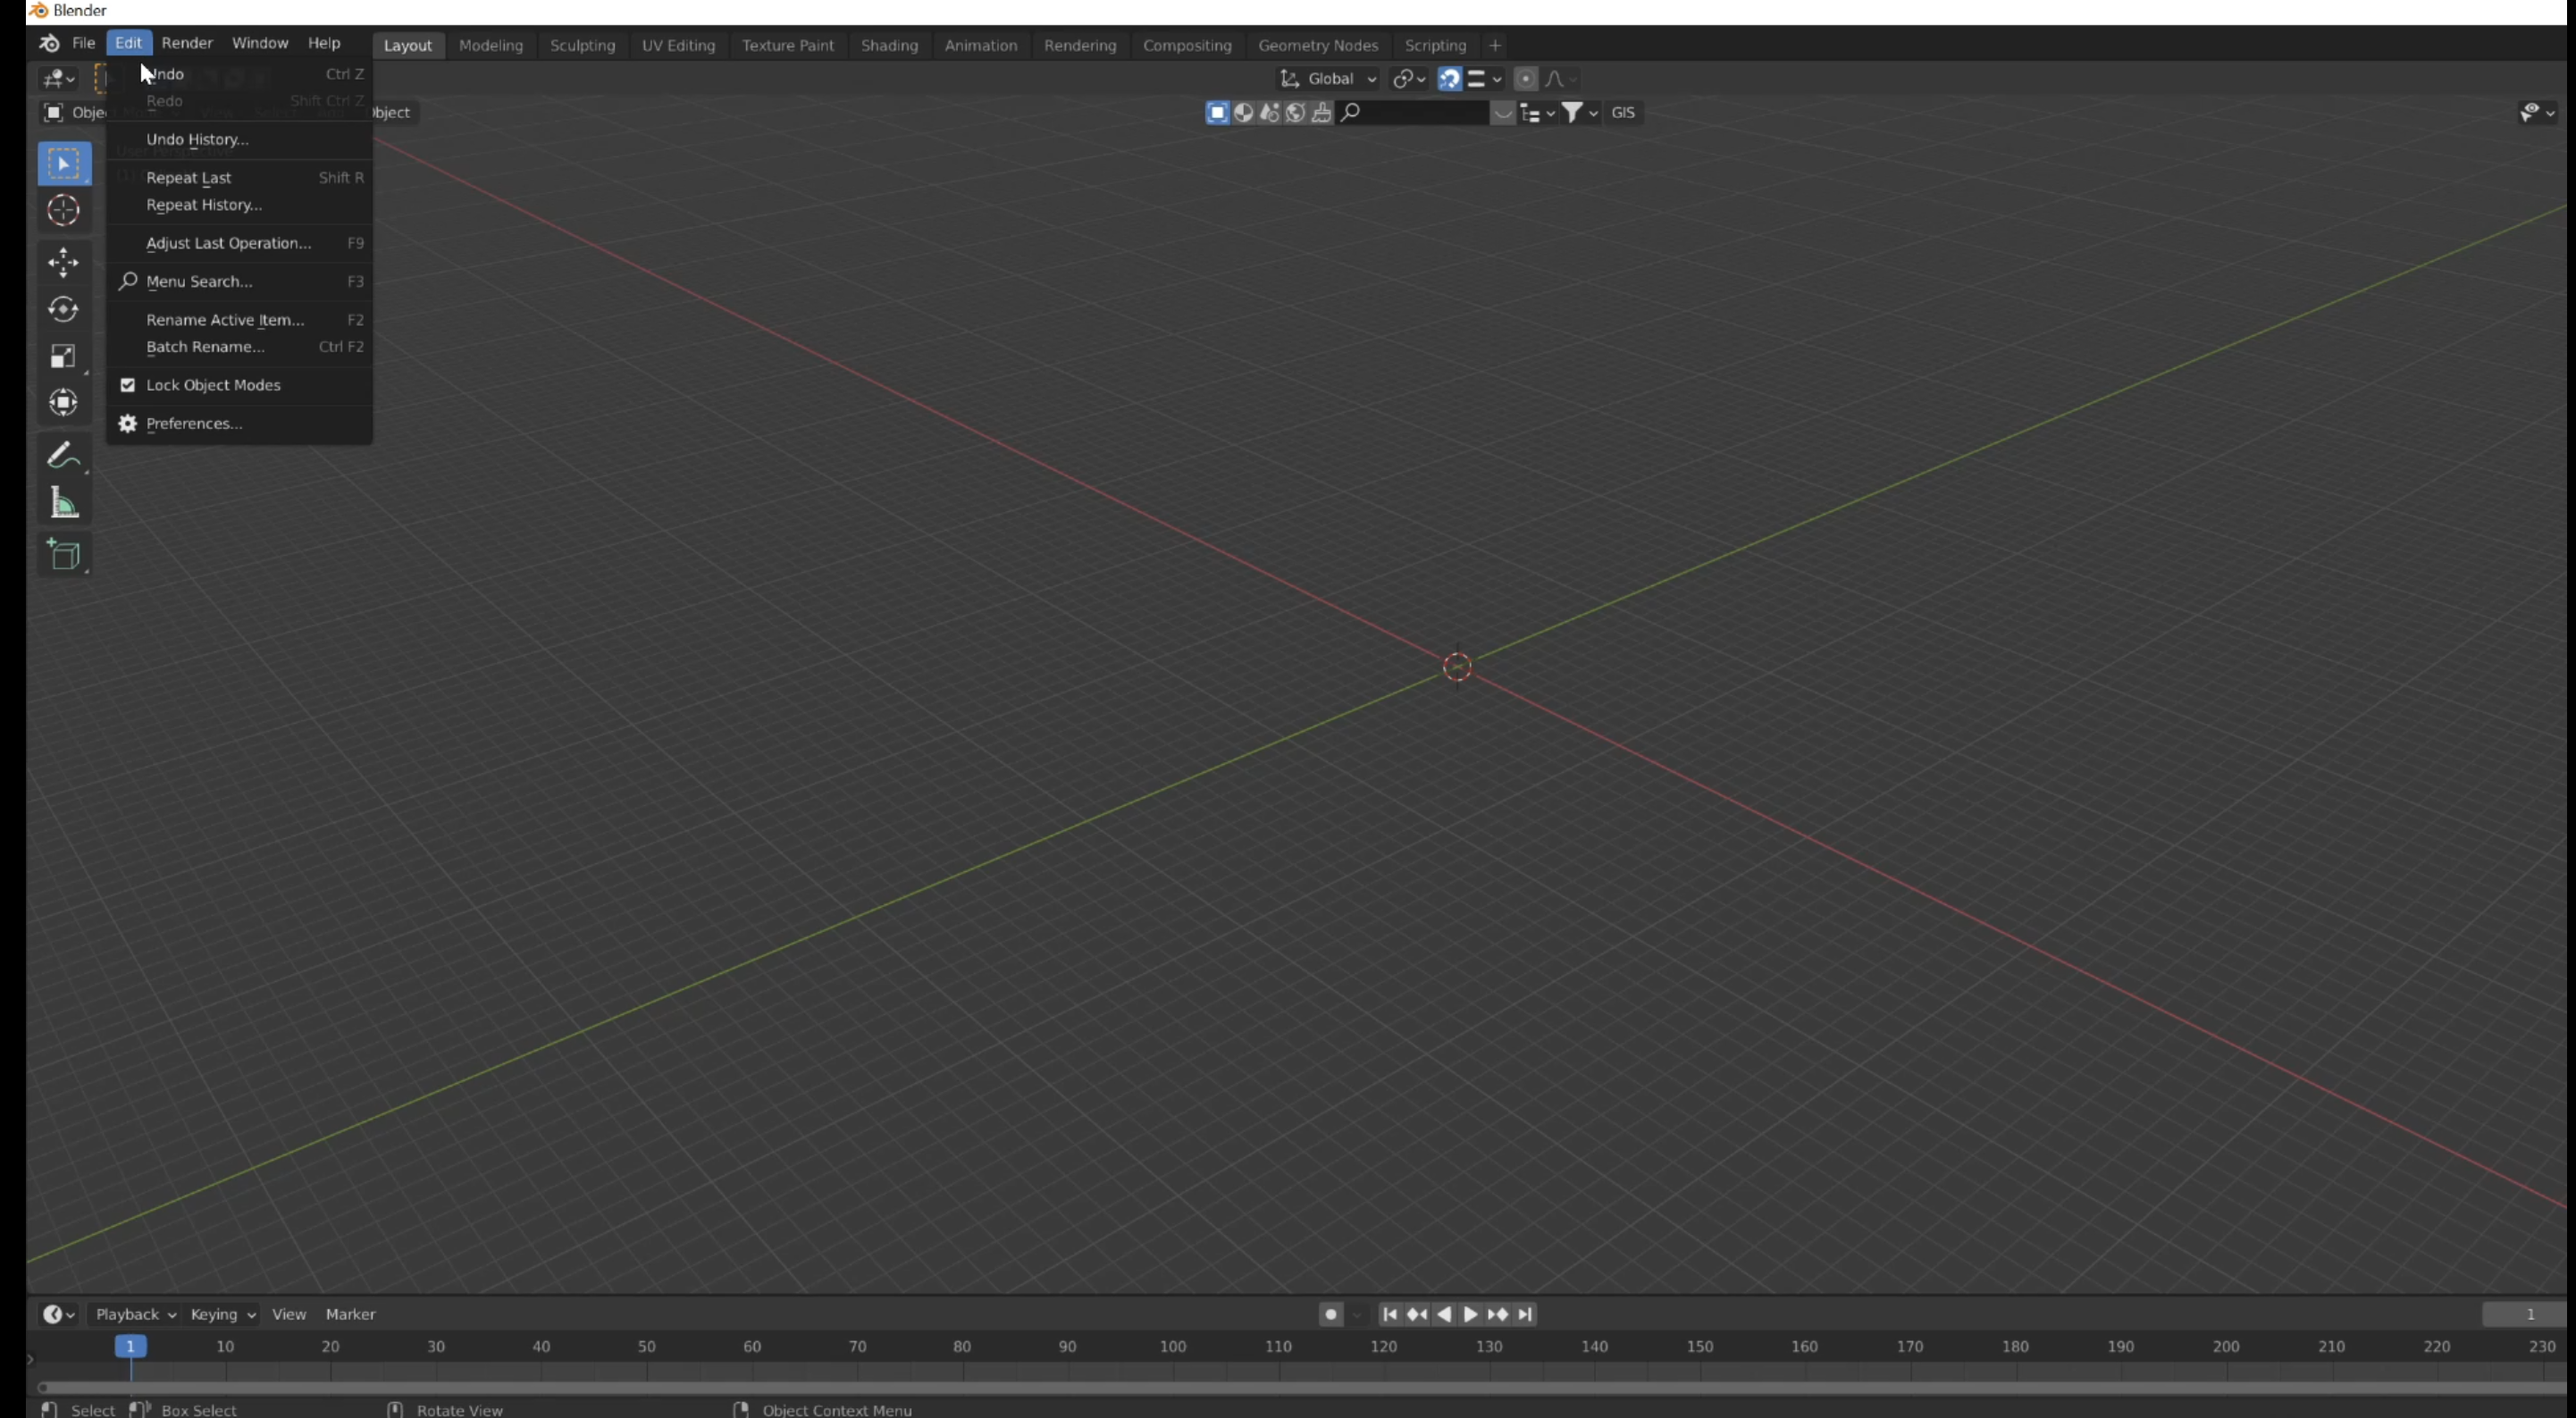Select the Scale tool
The width and height of the screenshot is (2576, 1418).
click(63, 356)
